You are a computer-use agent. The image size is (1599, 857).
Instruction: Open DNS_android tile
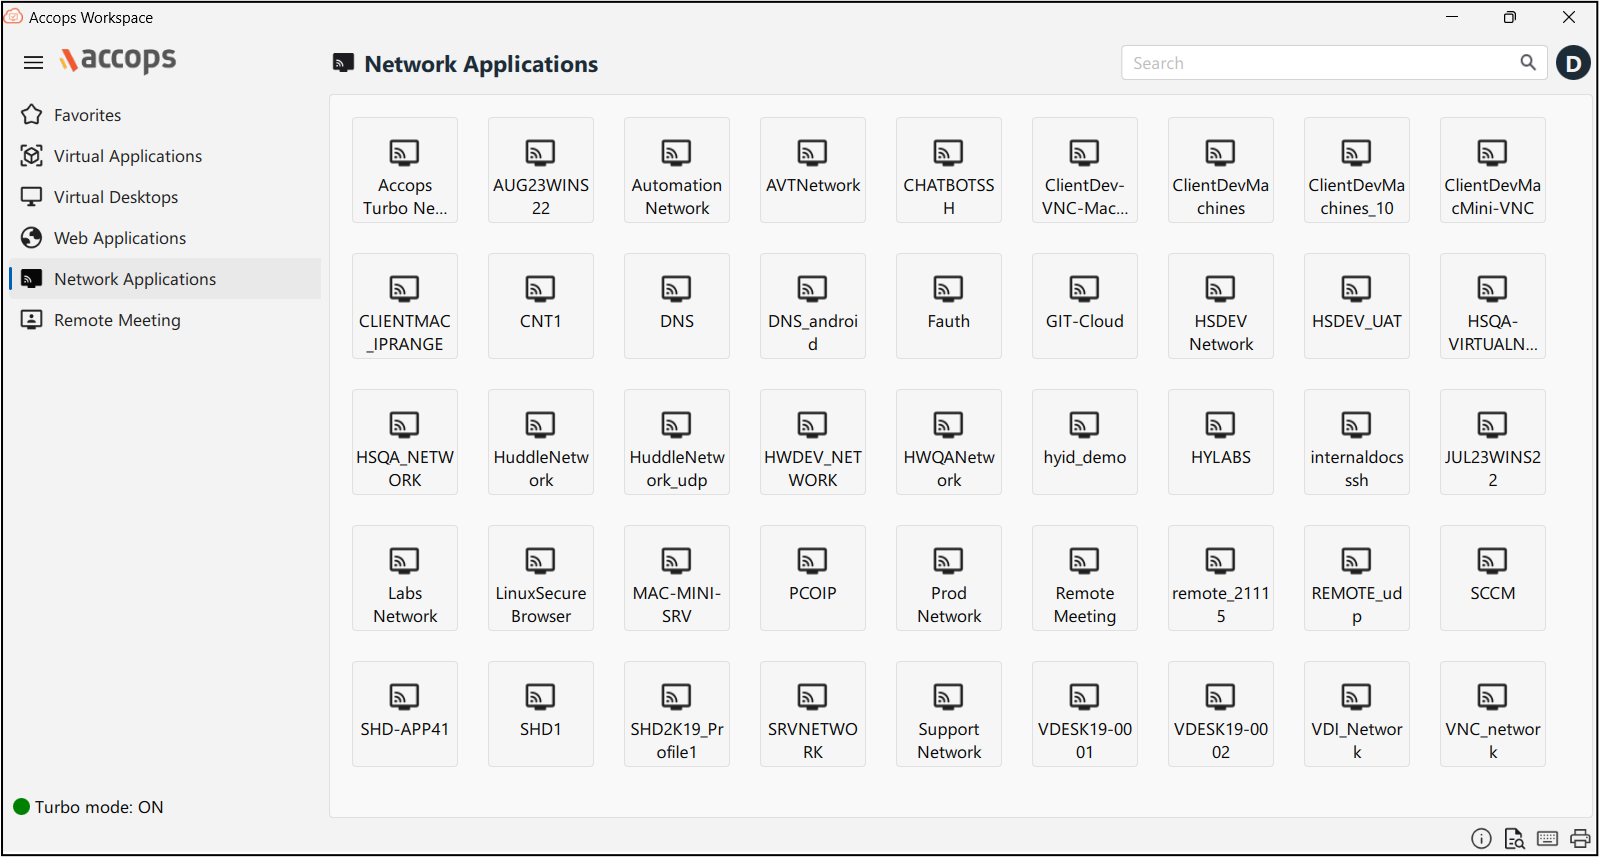tap(813, 306)
